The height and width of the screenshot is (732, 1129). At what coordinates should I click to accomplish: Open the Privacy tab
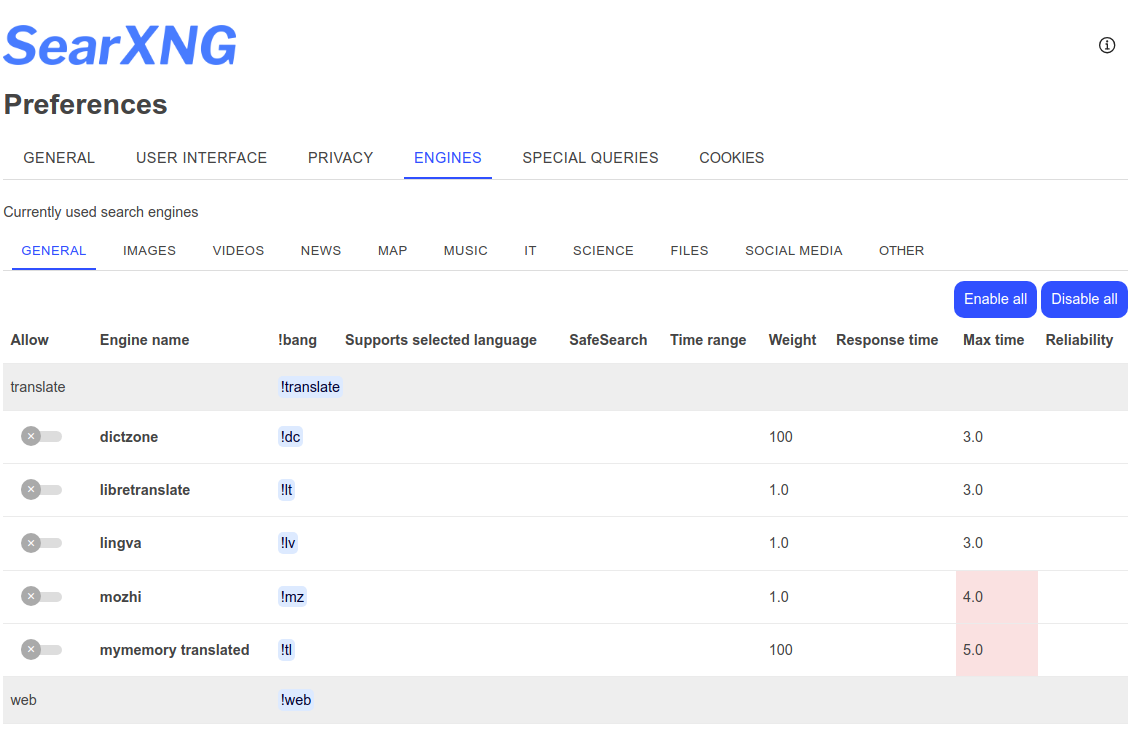point(341,158)
